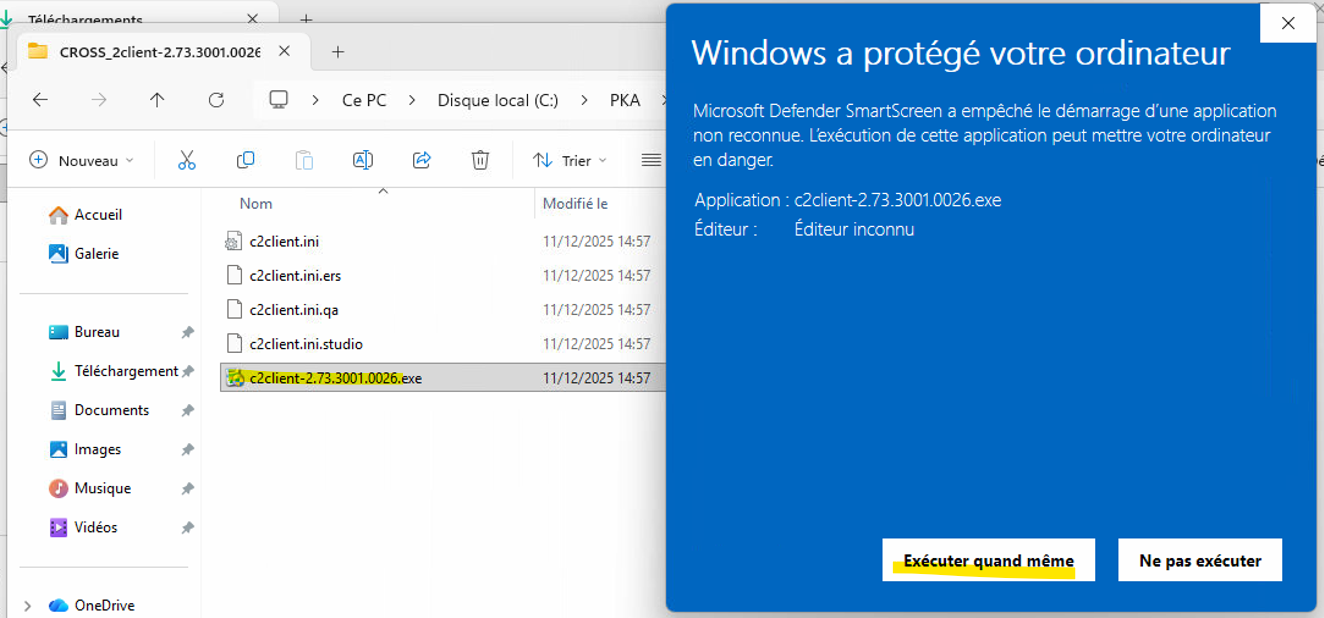Click the pin icon next to Documents
This screenshot has width=1324, height=618.
coord(187,410)
